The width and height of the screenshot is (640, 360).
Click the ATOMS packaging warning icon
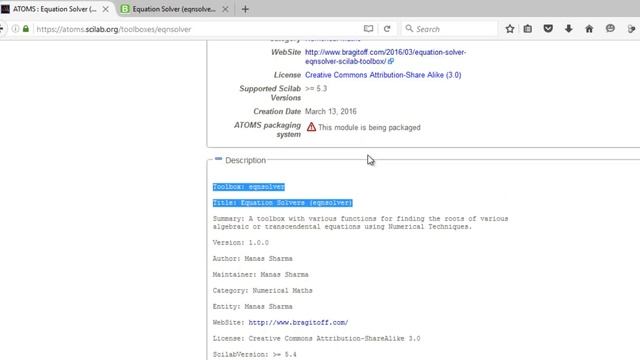(311, 127)
